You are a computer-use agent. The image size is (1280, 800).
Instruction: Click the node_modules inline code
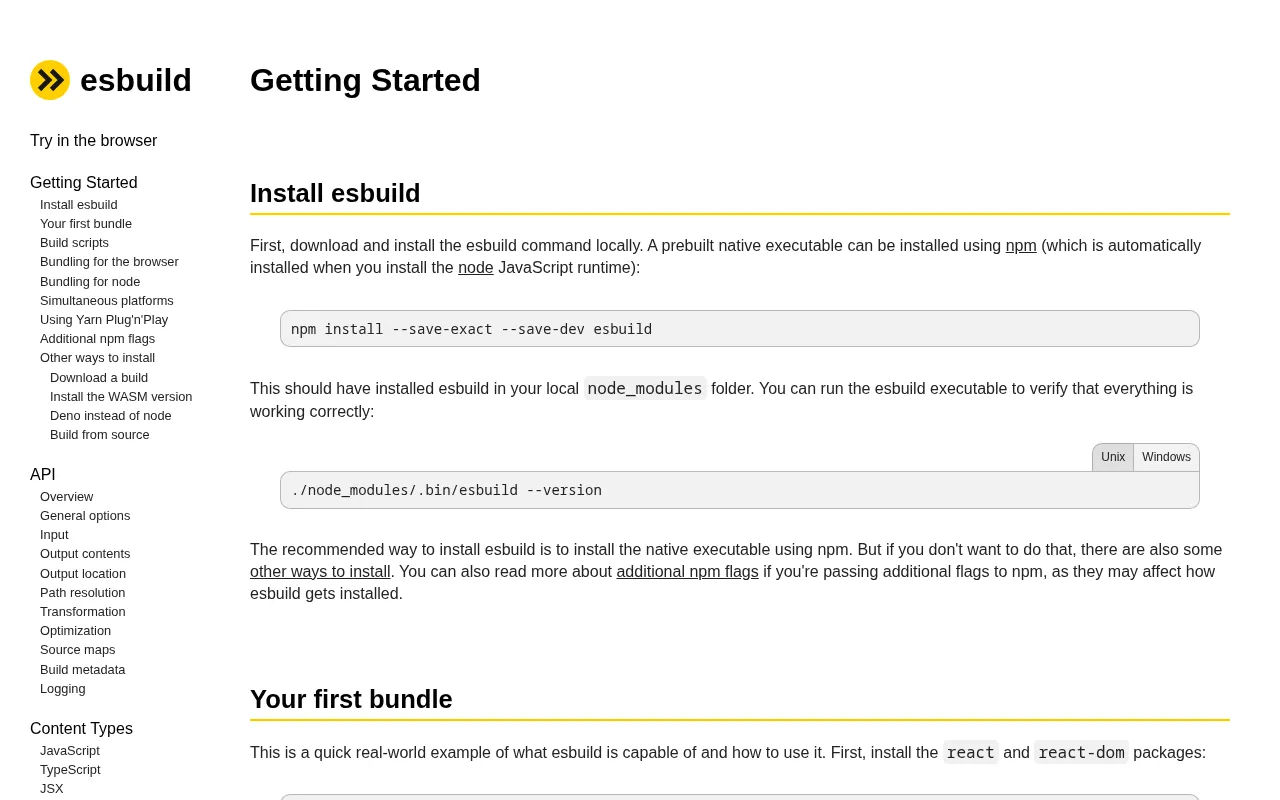(645, 388)
